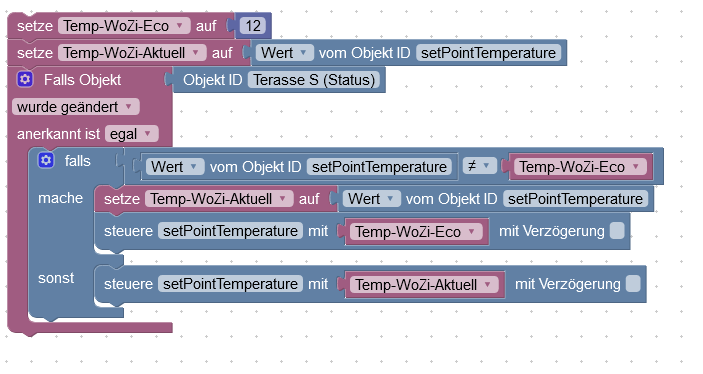Click the number field showing 12
Viewport: 703px width, 374px height.
click(253, 26)
